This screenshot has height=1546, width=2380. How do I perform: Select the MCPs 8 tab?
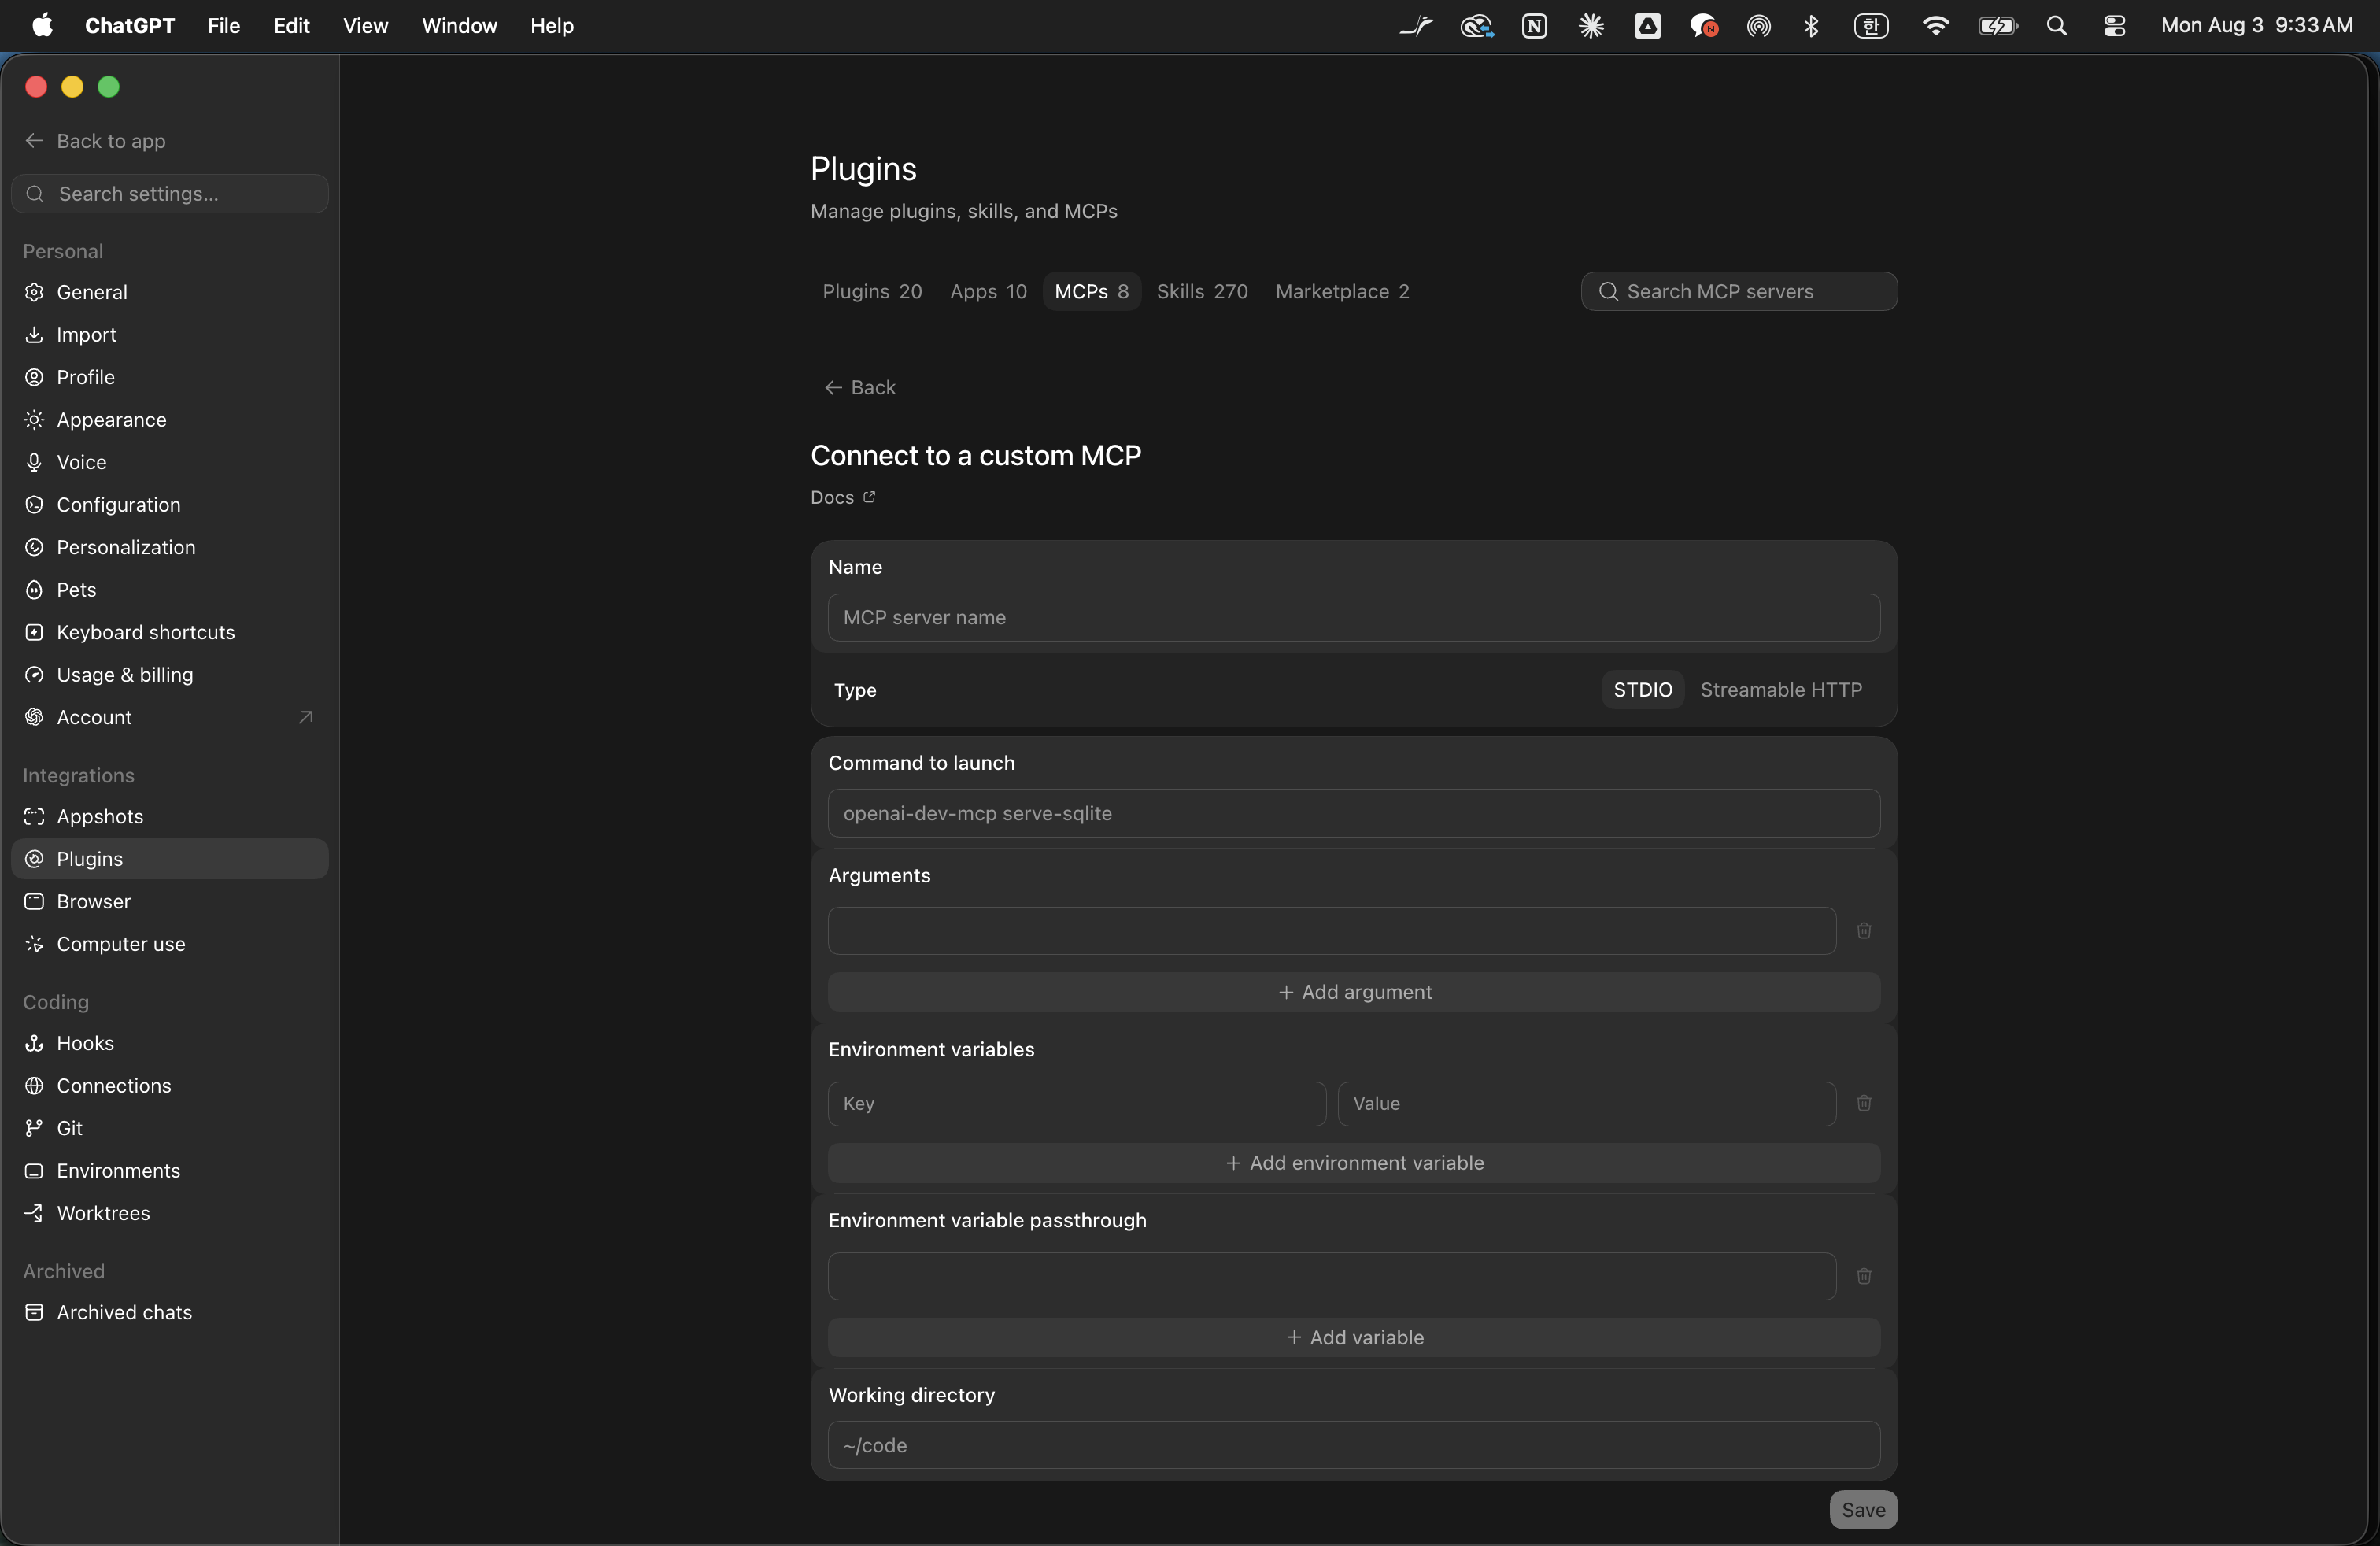pyautogui.click(x=1092, y=291)
